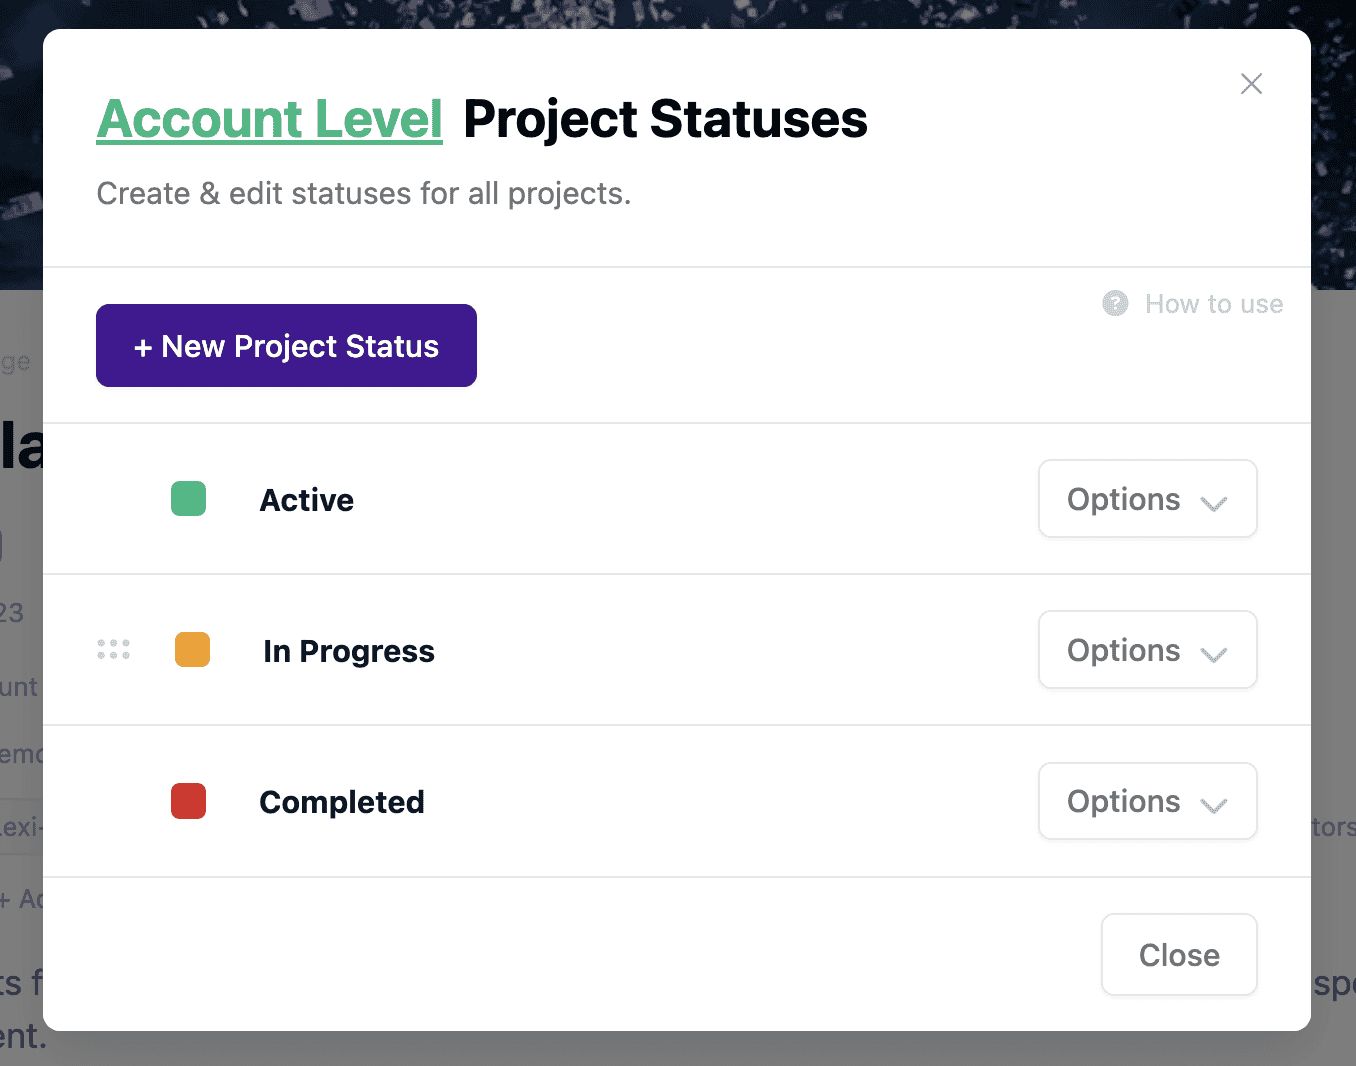Image resolution: width=1356 pixels, height=1066 pixels.
Task: Click the Project Statuses heading
Action: click(x=665, y=120)
